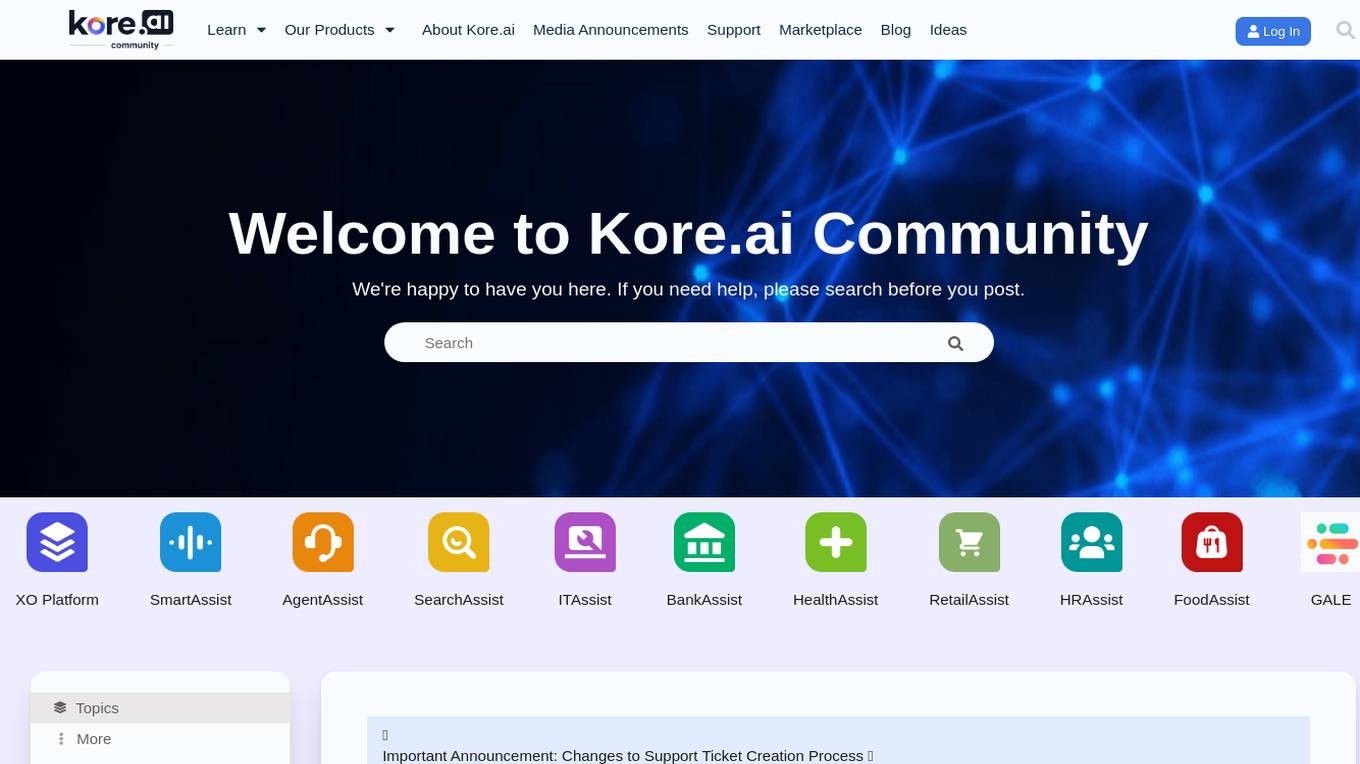Click the XO Platform label
The width and height of the screenshot is (1360, 764).
(57, 600)
